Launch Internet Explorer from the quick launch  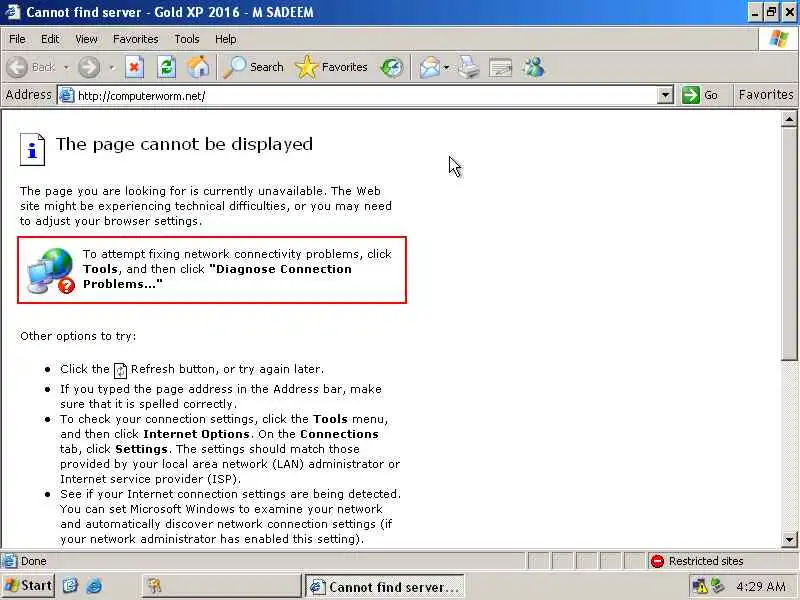94,586
